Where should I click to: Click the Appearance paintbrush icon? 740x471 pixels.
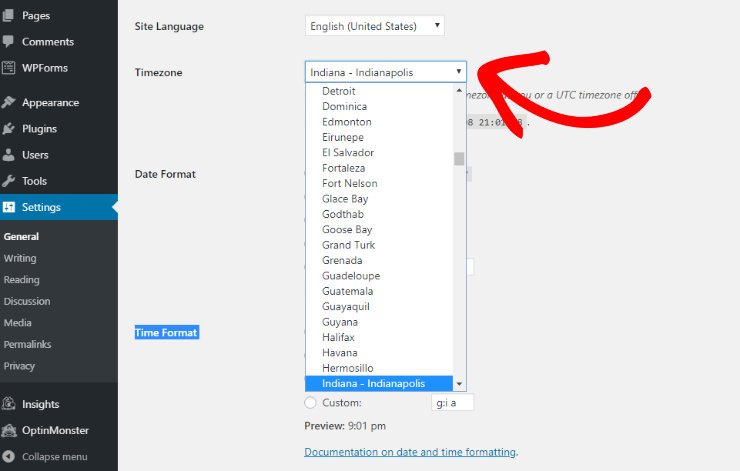[x=9, y=102]
